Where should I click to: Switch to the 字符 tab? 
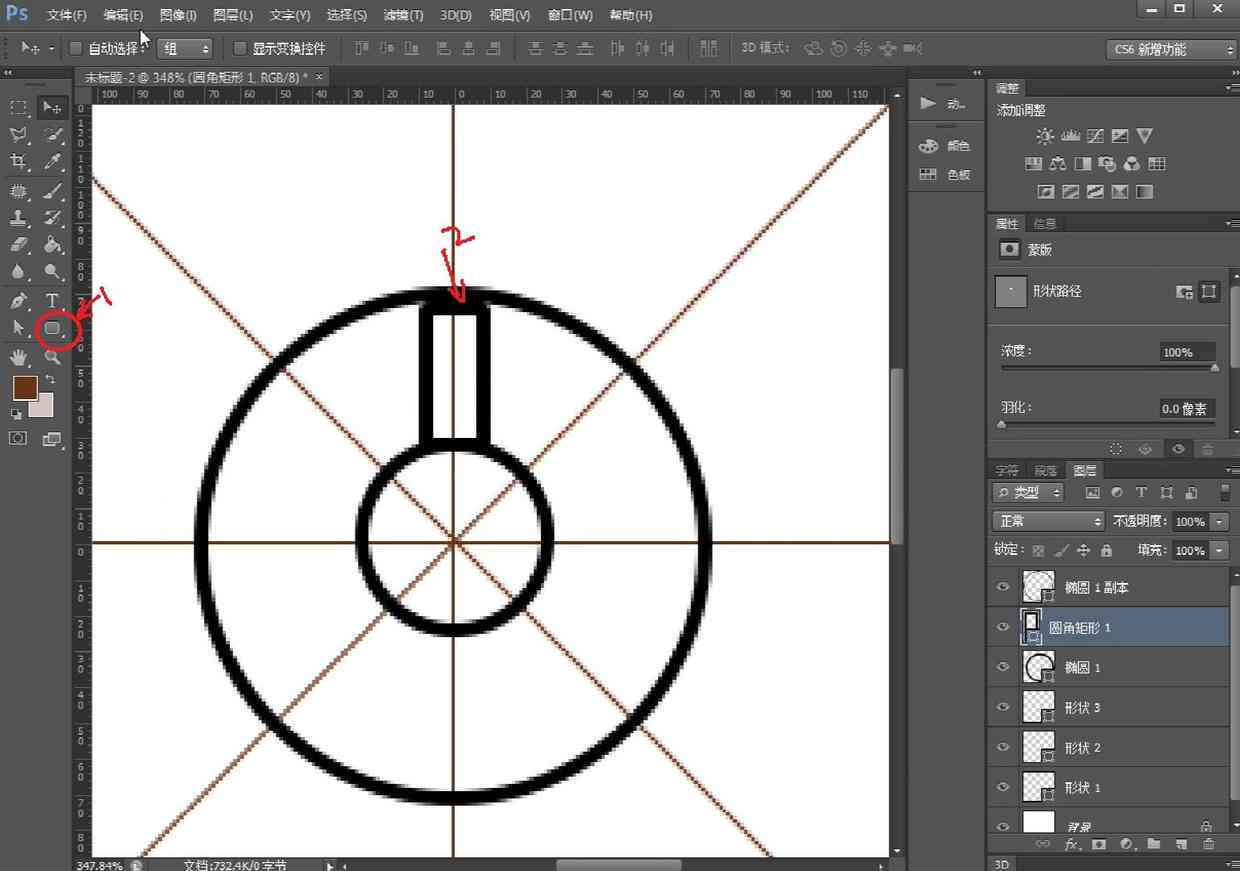click(1007, 470)
